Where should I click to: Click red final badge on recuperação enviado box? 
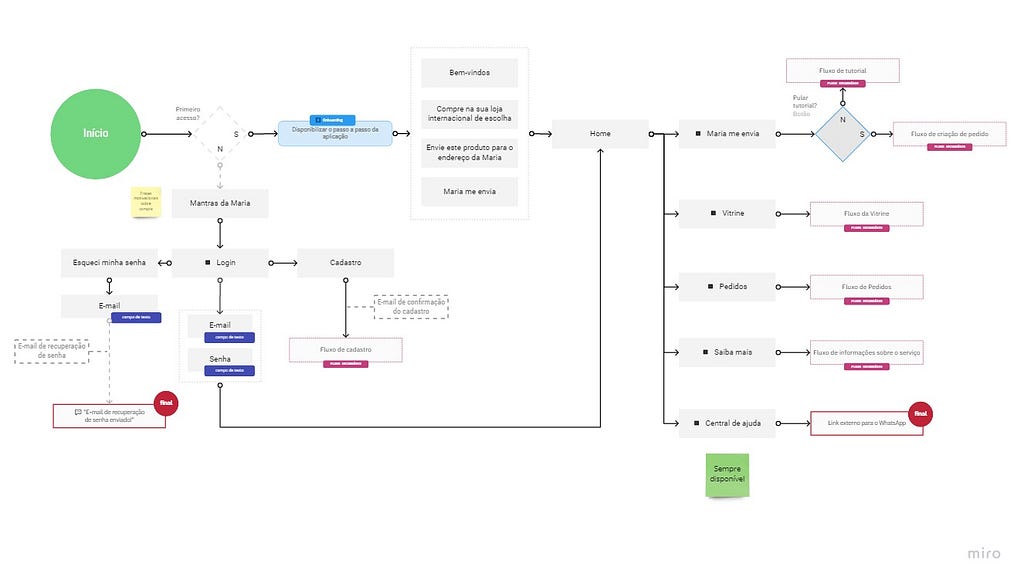pyautogui.click(x=166, y=403)
